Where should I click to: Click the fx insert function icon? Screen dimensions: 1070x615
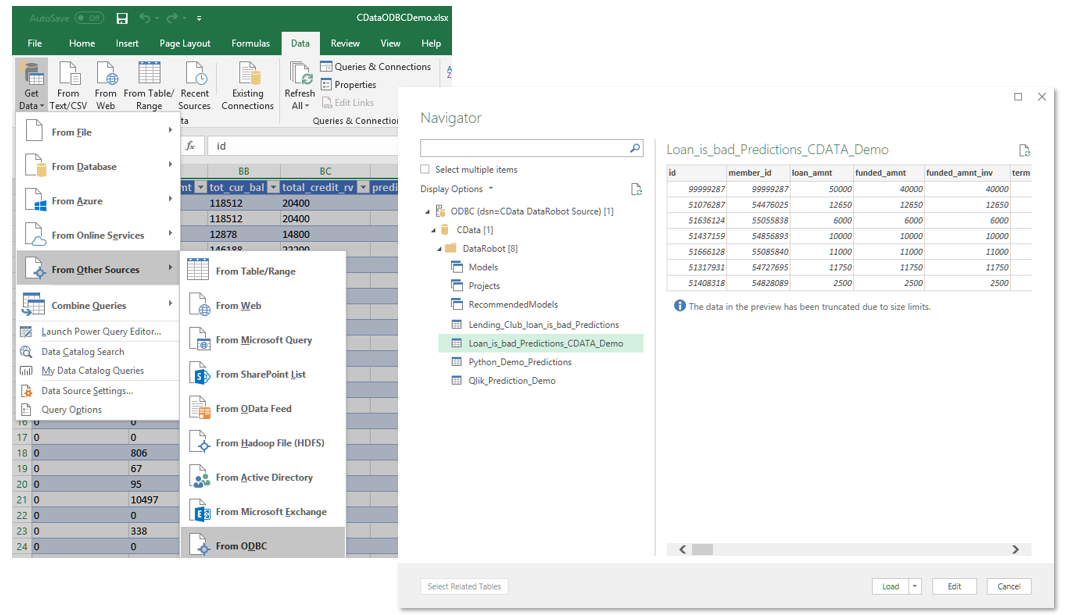tap(190, 146)
